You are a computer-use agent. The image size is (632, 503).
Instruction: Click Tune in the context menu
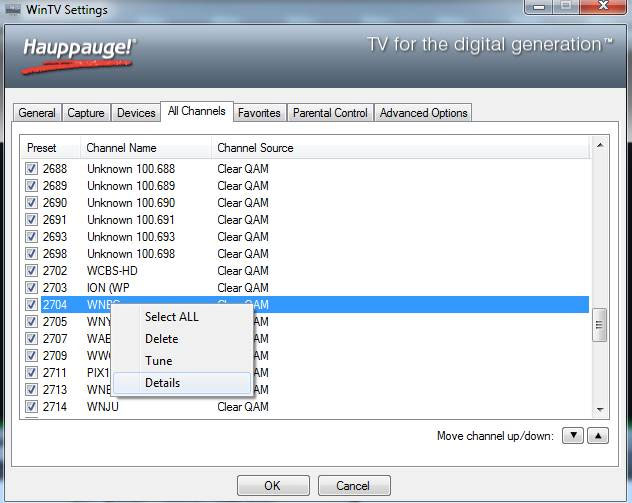pos(159,361)
